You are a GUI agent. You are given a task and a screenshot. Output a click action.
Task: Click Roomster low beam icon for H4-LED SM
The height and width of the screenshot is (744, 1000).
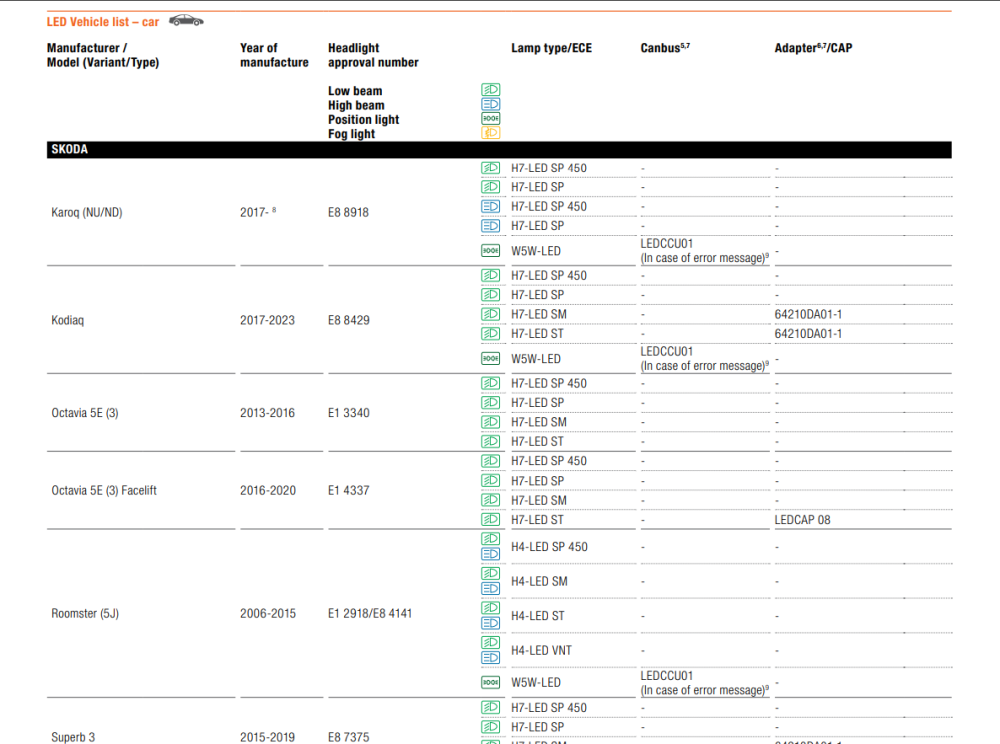pos(490,574)
